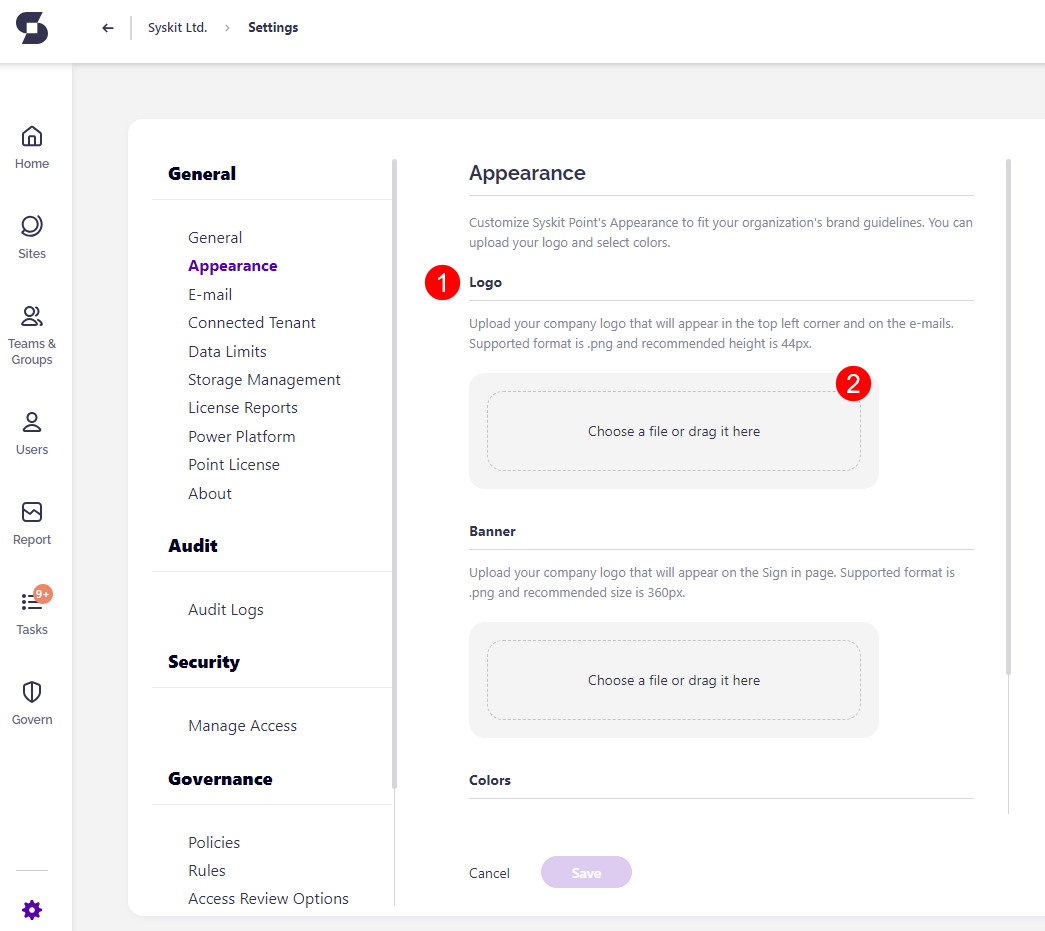
Task: Open Storage Management settings
Action: (264, 380)
